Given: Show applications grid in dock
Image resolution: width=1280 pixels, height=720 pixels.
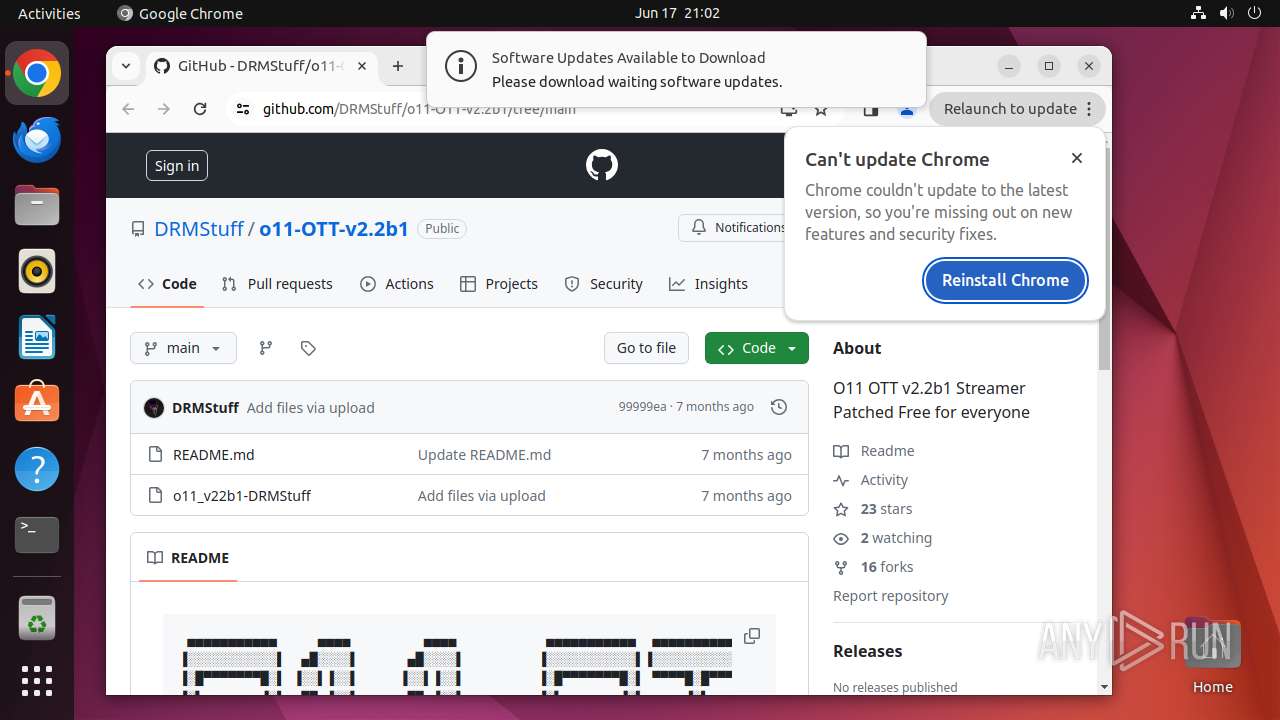Looking at the screenshot, I should coord(37,681).
